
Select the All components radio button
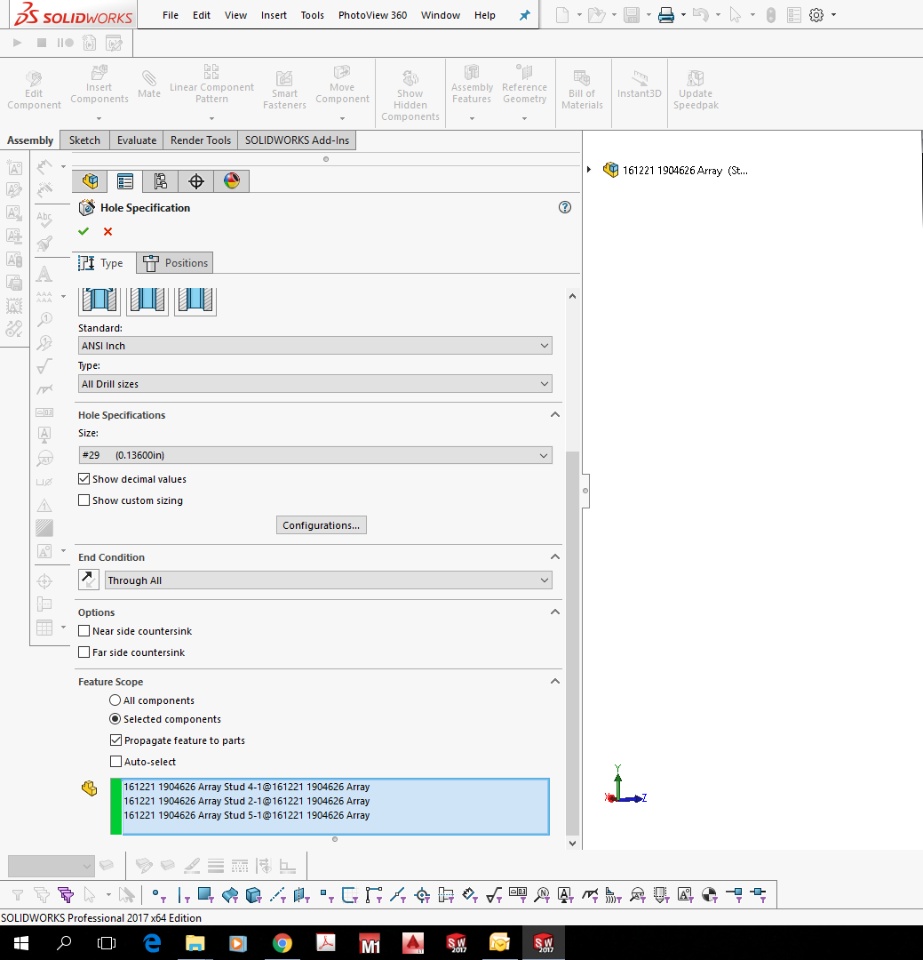[114, 700]
